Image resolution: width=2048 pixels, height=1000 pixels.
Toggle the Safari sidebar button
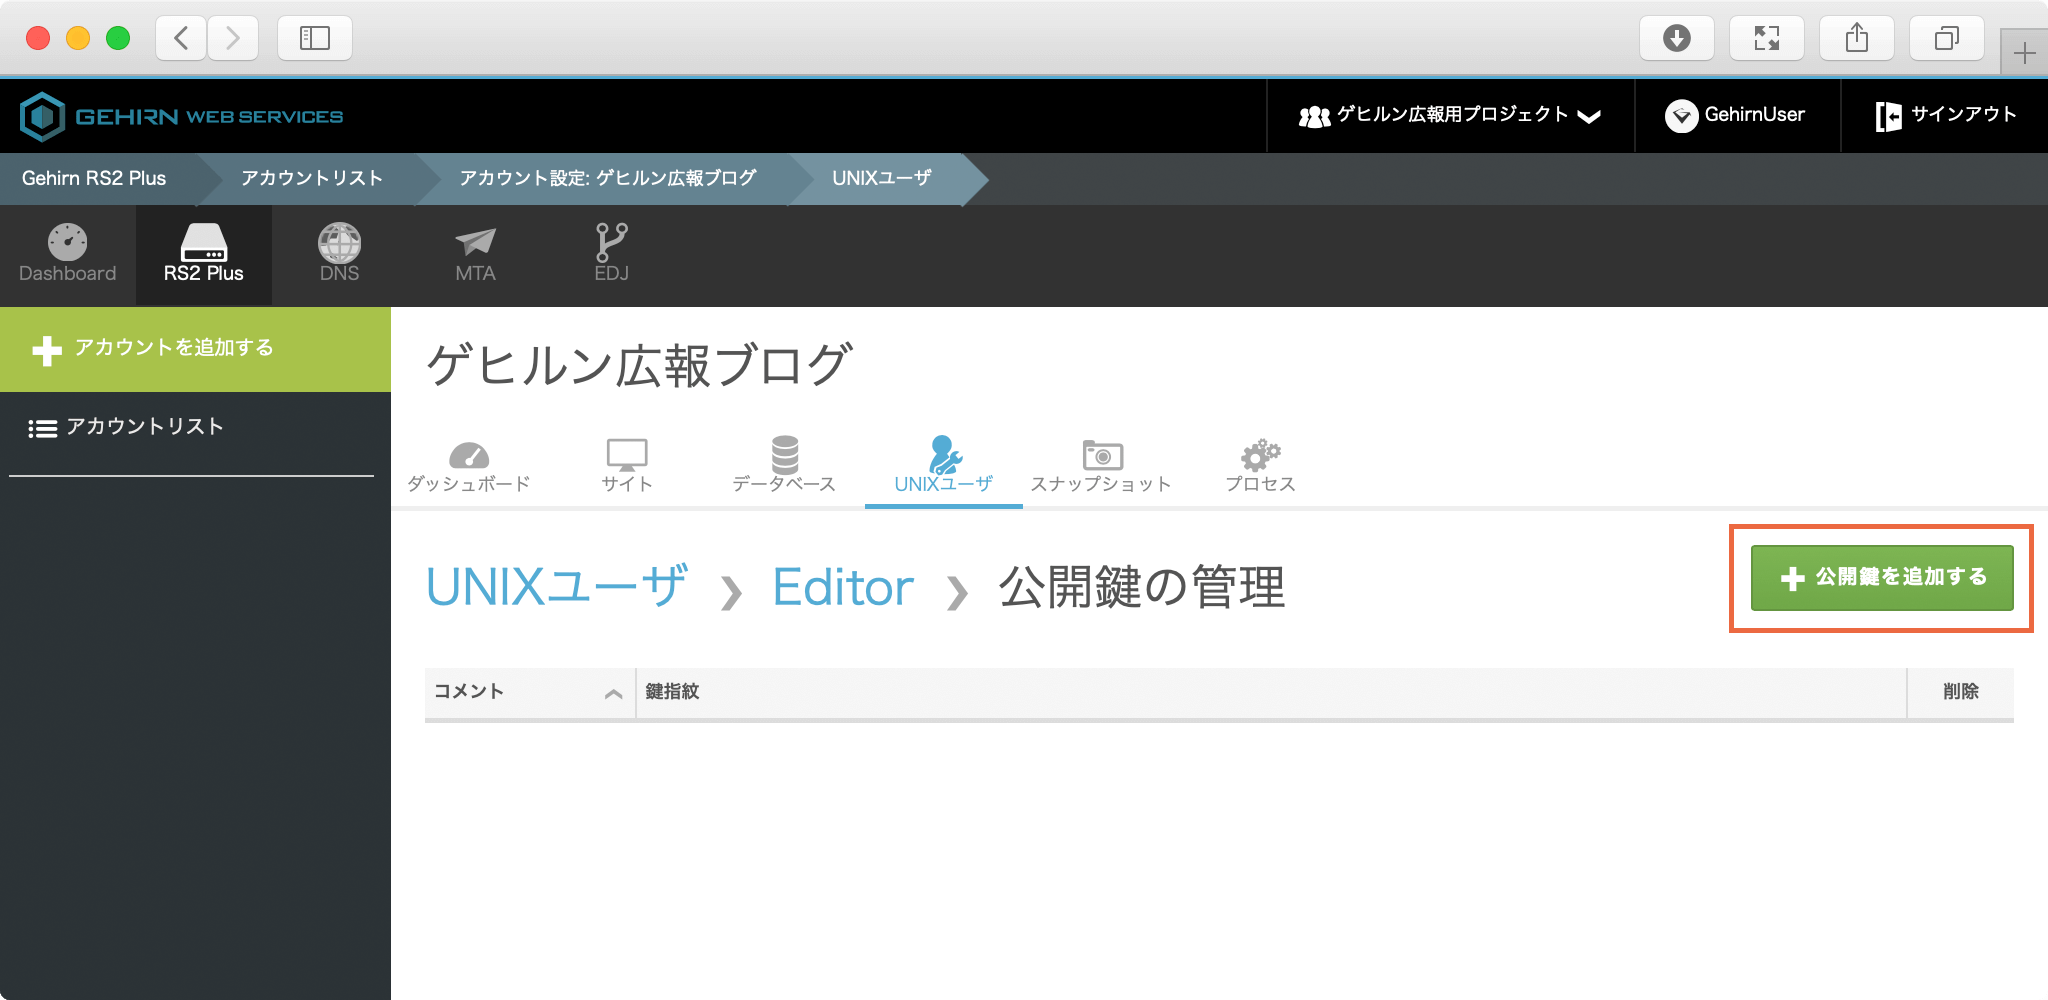click(314, 38)
